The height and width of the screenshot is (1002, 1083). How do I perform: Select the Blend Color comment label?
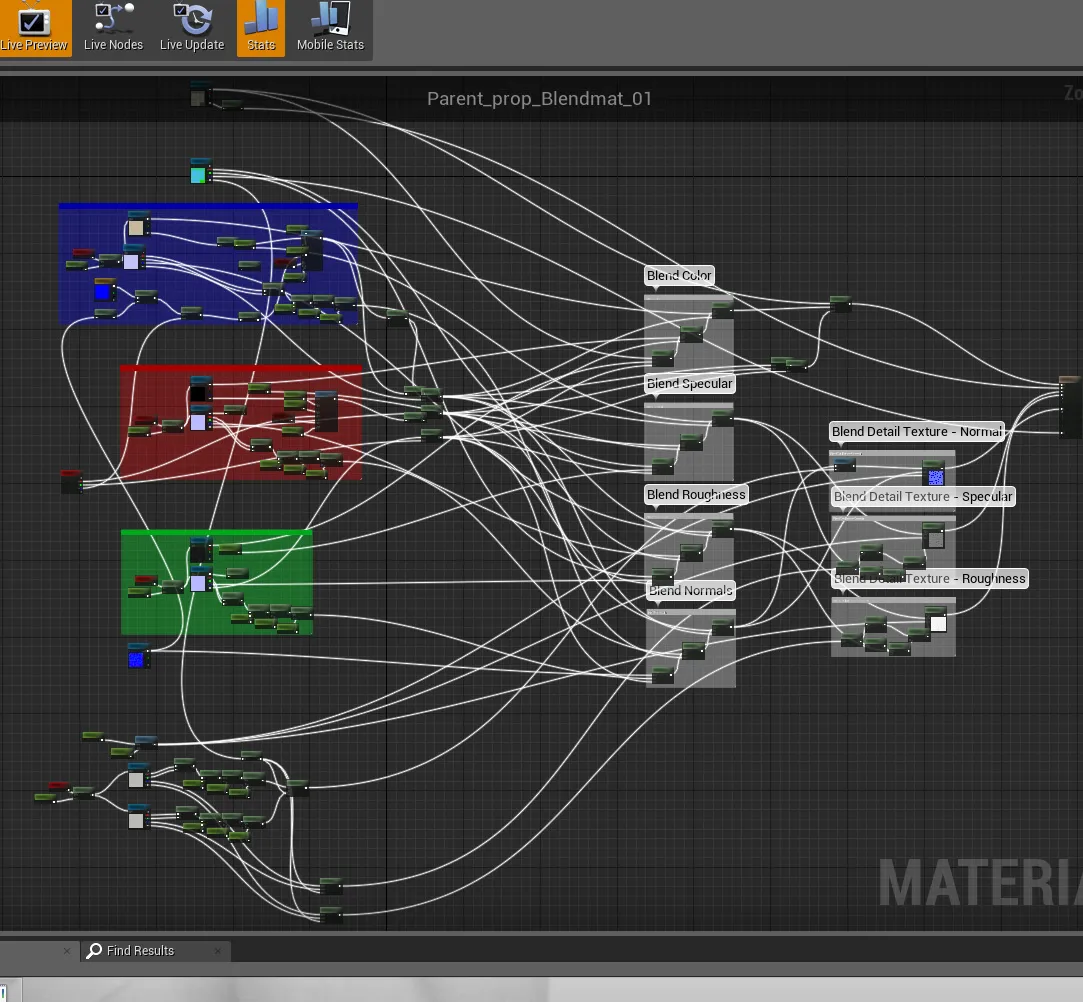tap(679, 276)
